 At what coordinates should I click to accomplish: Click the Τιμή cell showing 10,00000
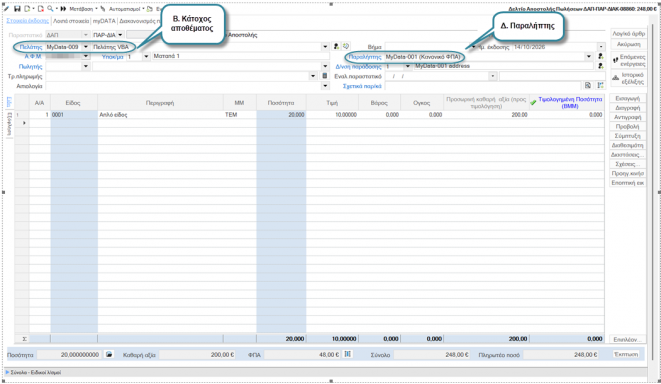pos(332,115)
